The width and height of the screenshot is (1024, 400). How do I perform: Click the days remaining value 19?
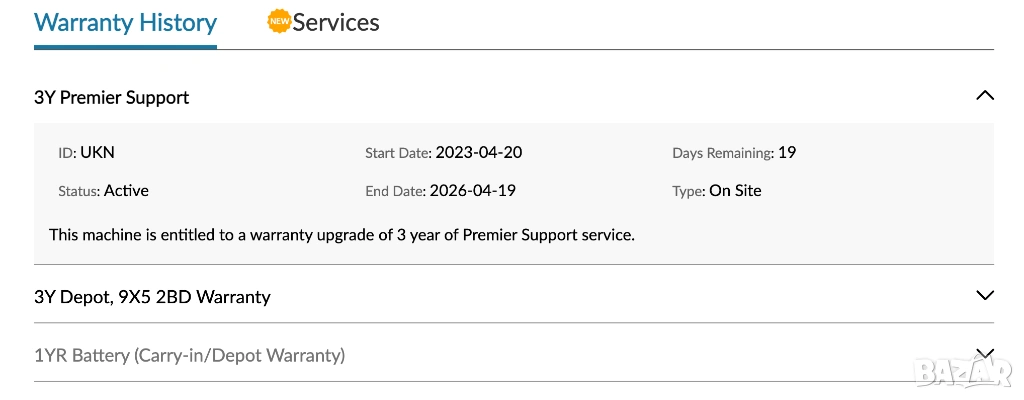point(787,153)
